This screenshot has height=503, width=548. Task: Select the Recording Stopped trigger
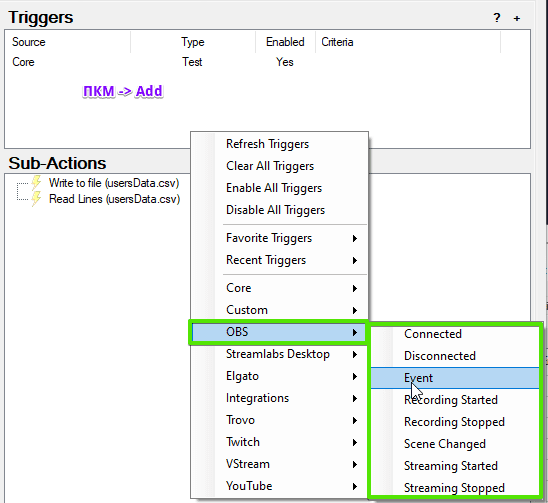(455, 422)
